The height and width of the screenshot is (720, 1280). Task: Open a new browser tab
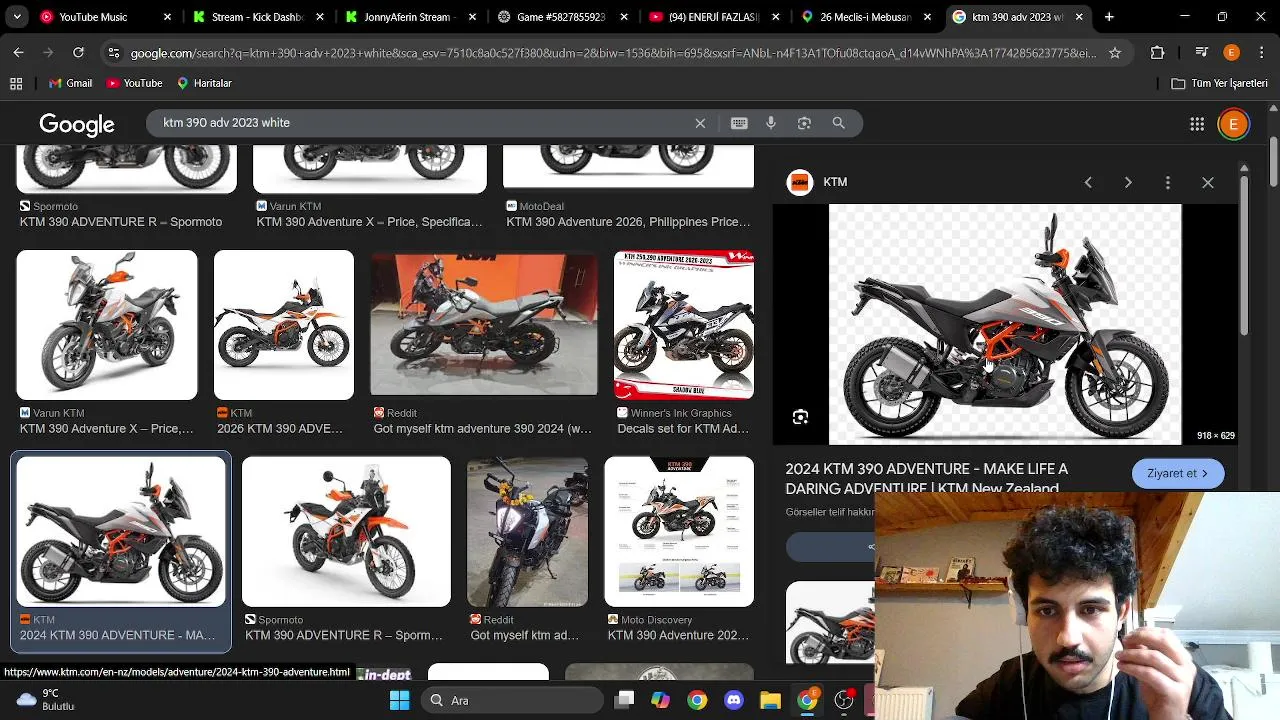(1109, 17)
